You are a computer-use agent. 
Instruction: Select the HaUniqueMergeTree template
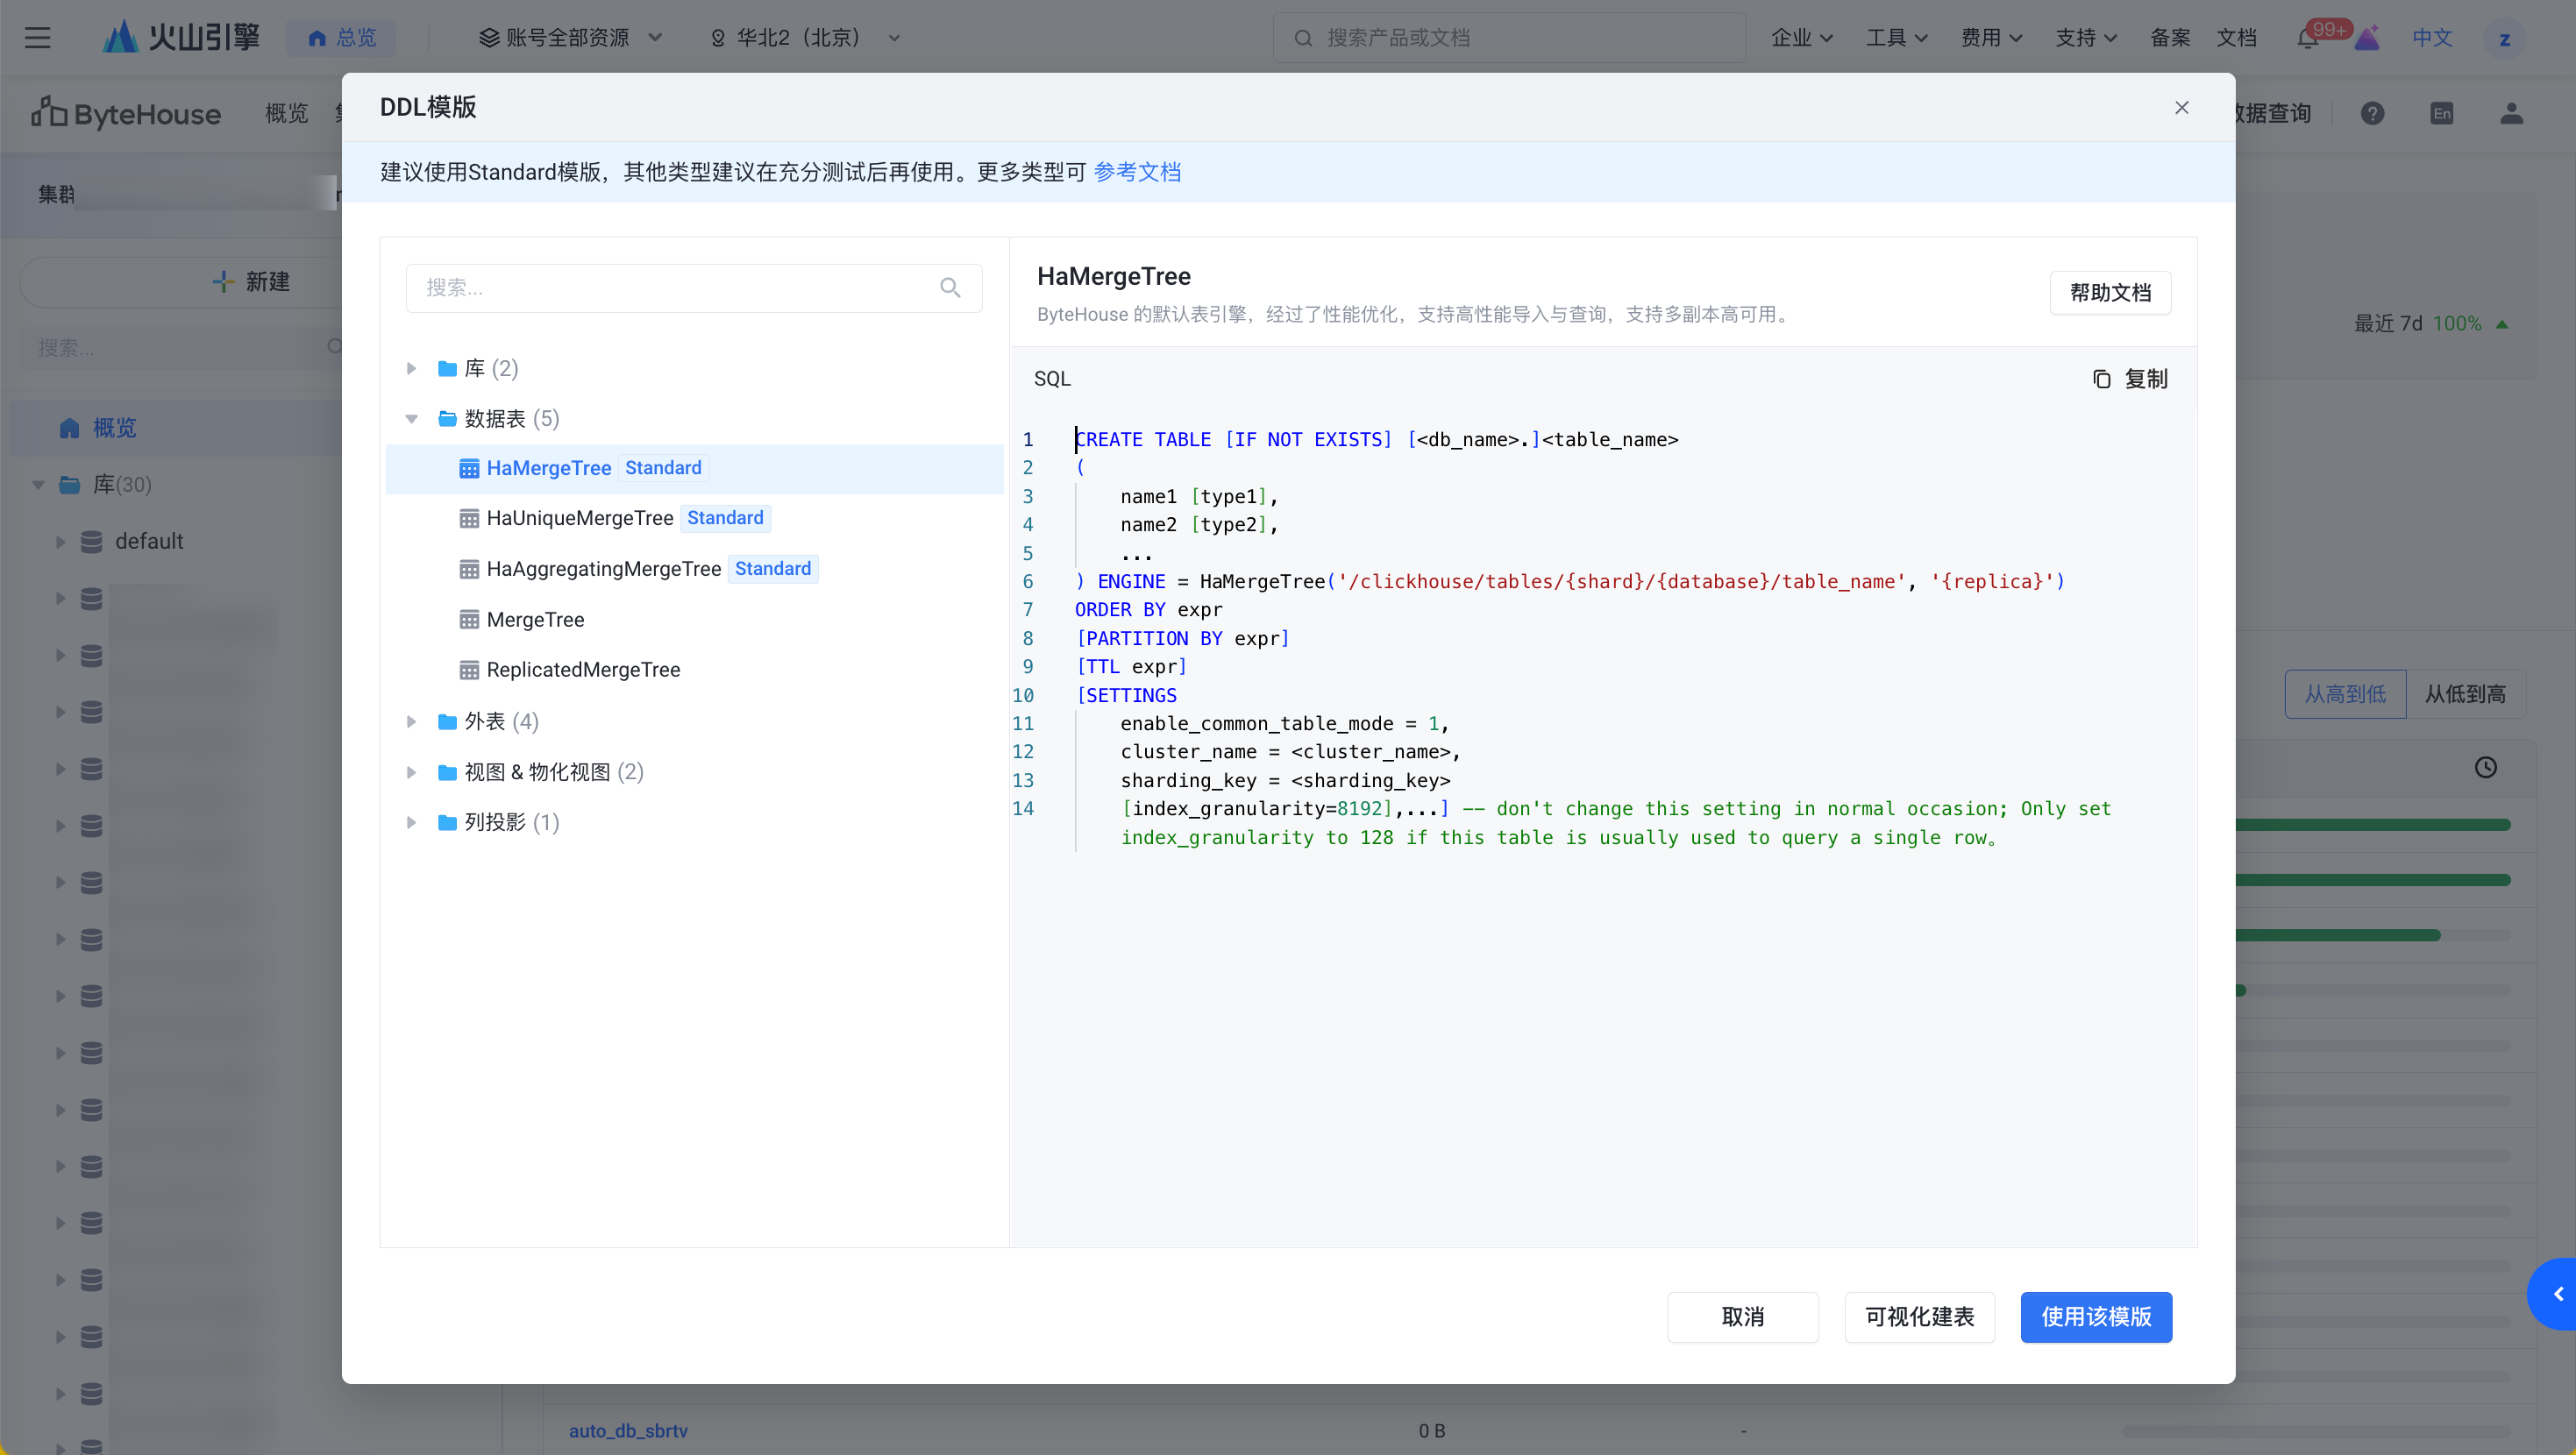(579, 518)
